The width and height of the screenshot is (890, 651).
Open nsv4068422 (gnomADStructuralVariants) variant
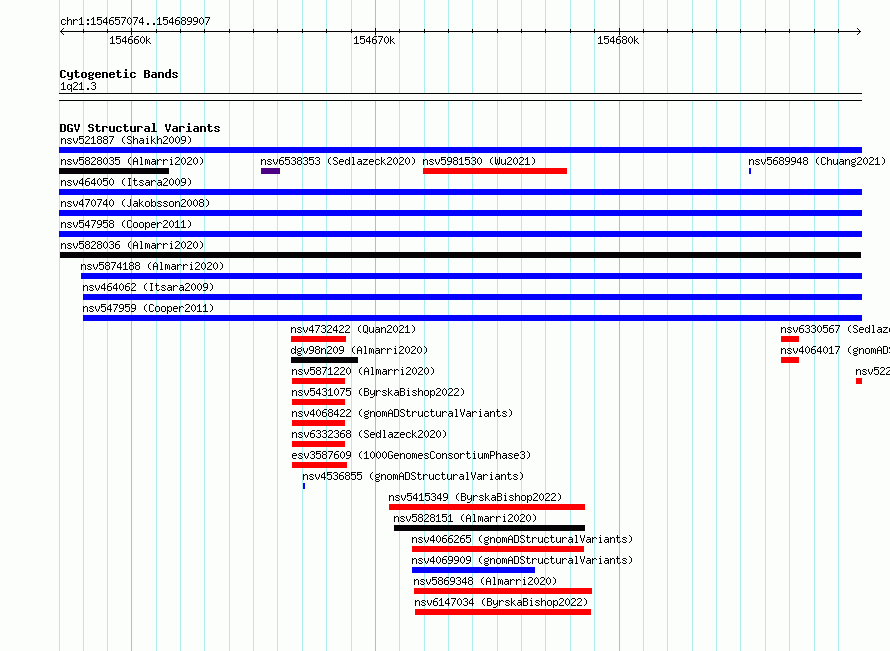tap(402, 413)
